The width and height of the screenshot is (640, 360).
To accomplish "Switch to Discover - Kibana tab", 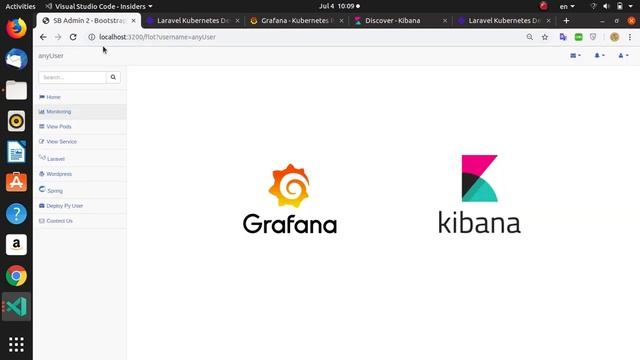I will pos(401,21).
